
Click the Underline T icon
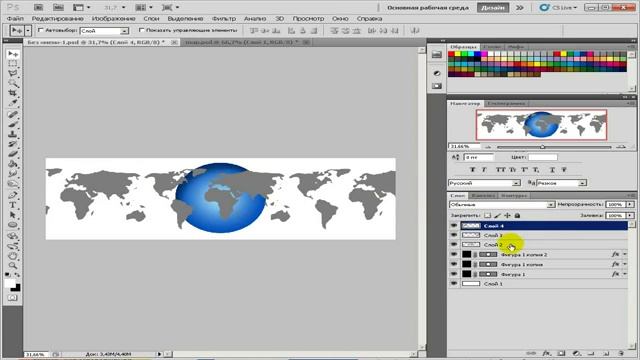552,169
